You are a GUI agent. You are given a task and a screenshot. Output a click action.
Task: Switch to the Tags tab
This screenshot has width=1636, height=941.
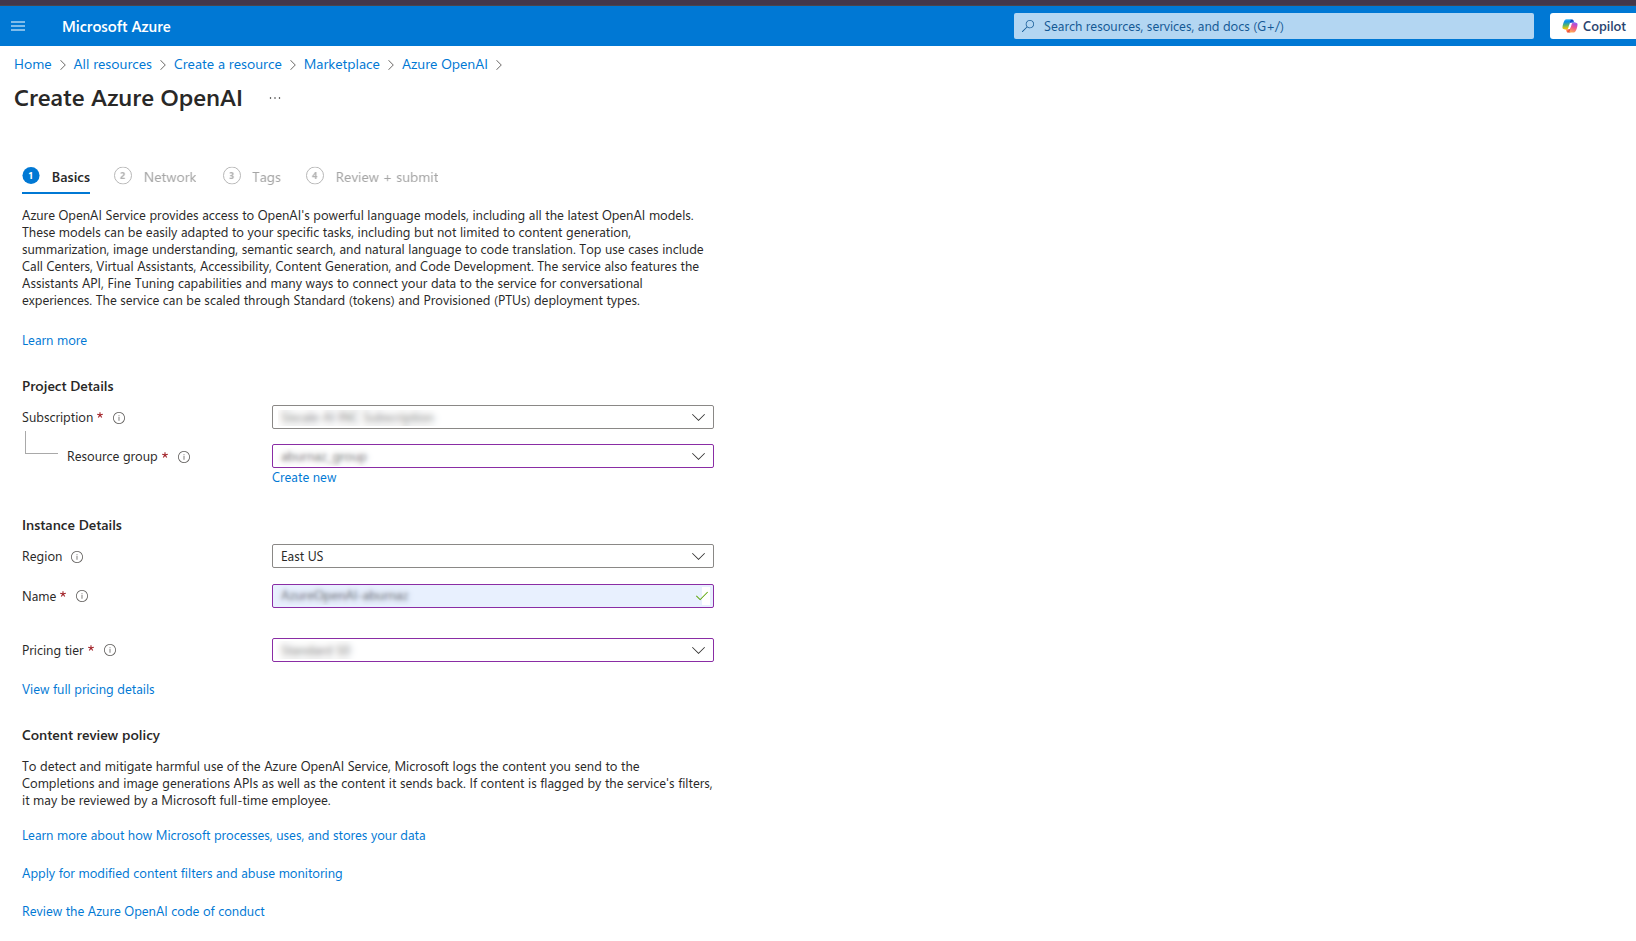(266, 177)
